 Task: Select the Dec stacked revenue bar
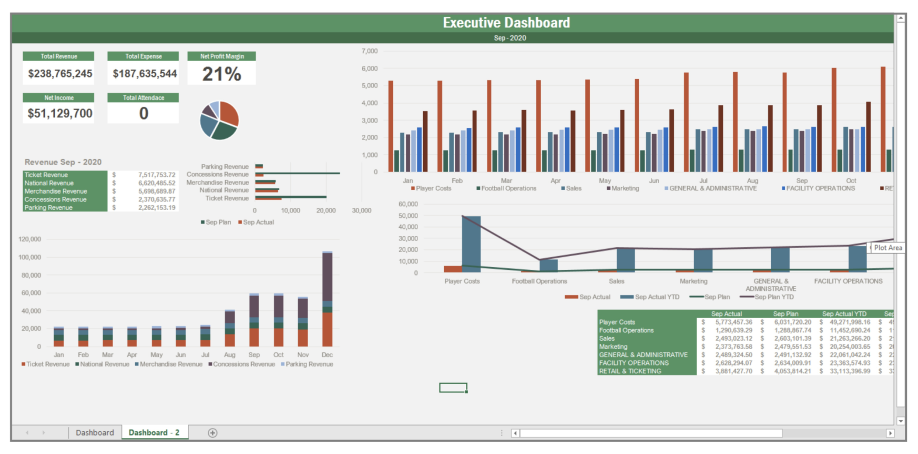pyautogui.click(x=327, y=299)
